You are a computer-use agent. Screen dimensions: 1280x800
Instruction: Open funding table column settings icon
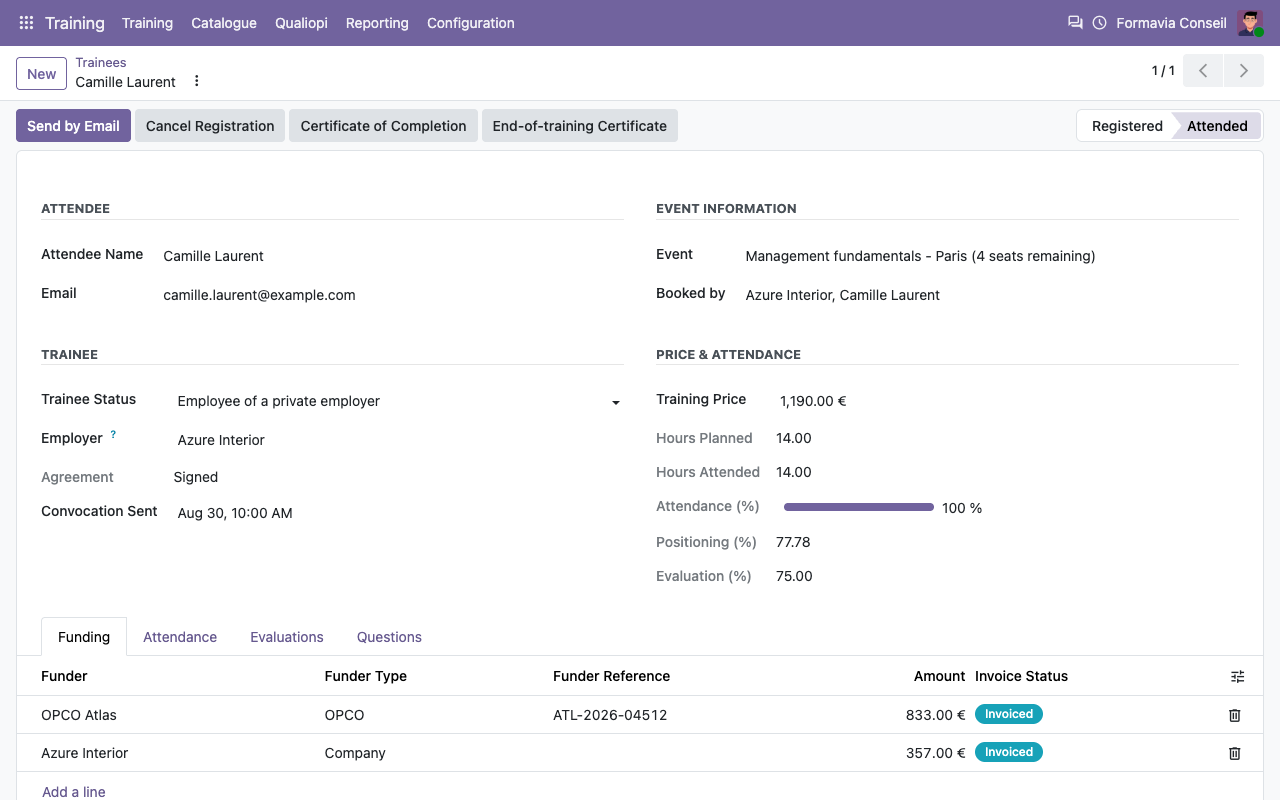pyautogui.click(x=1237, y=677)
